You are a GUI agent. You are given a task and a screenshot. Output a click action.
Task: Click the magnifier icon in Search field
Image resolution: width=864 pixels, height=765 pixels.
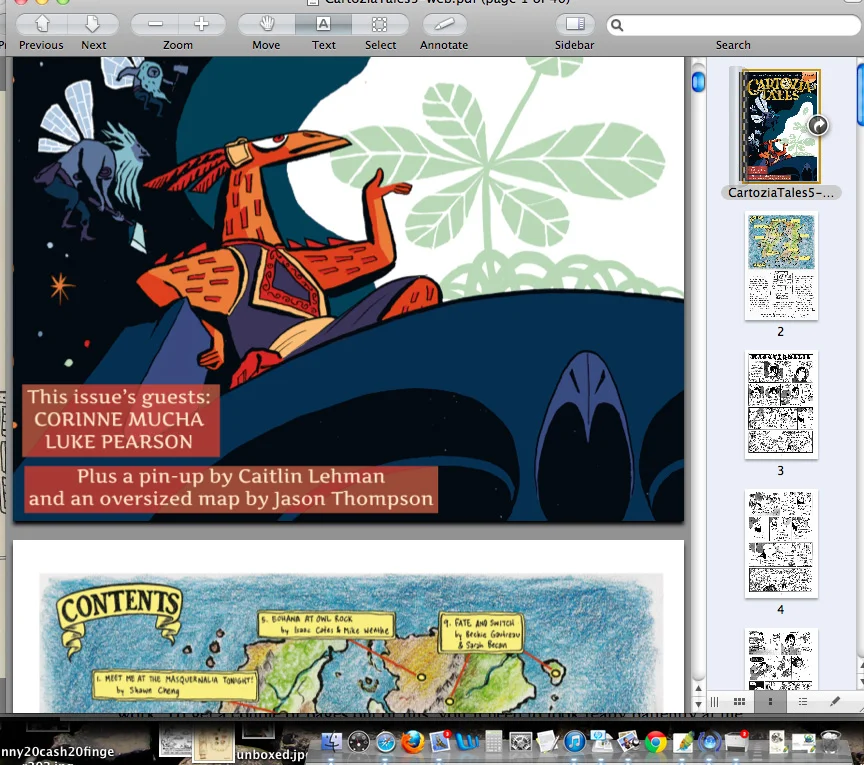617,25
